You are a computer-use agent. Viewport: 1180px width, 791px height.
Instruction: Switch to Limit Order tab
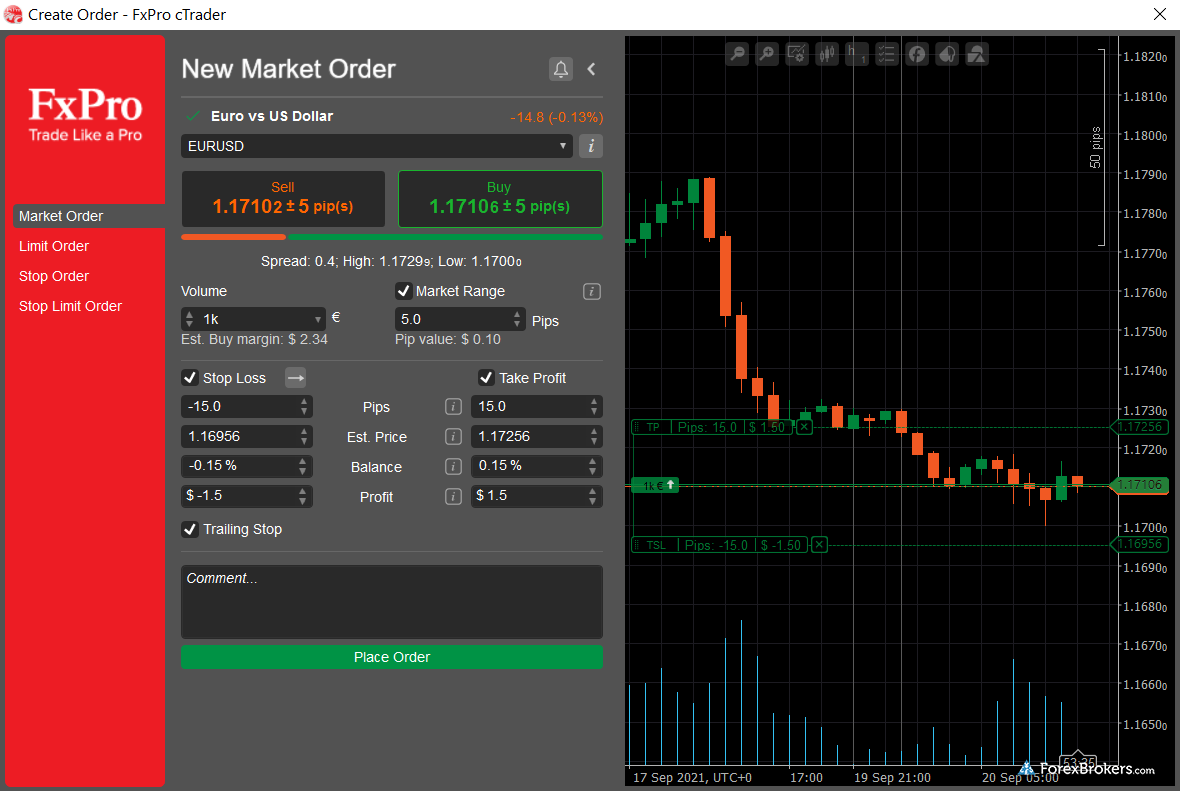(54, 246)
